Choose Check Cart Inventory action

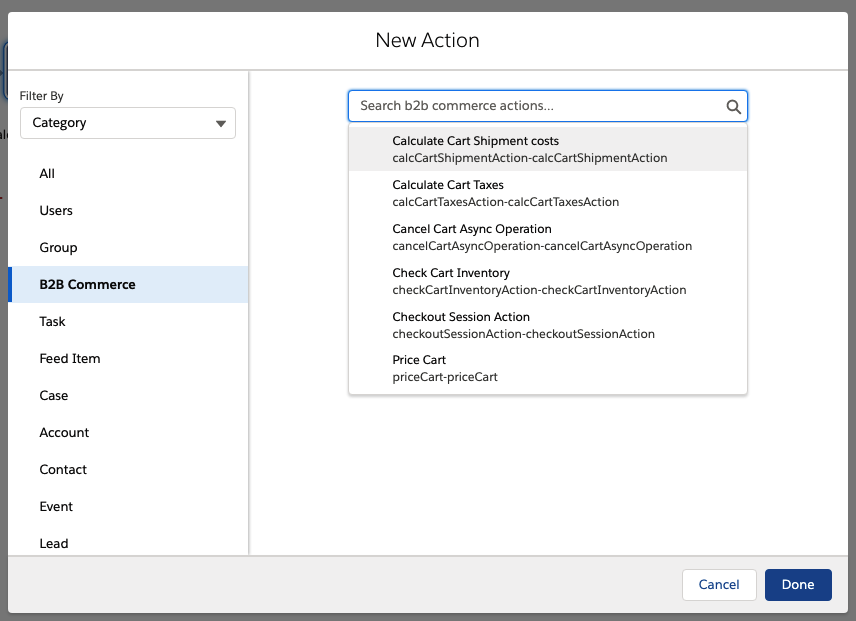548,281
